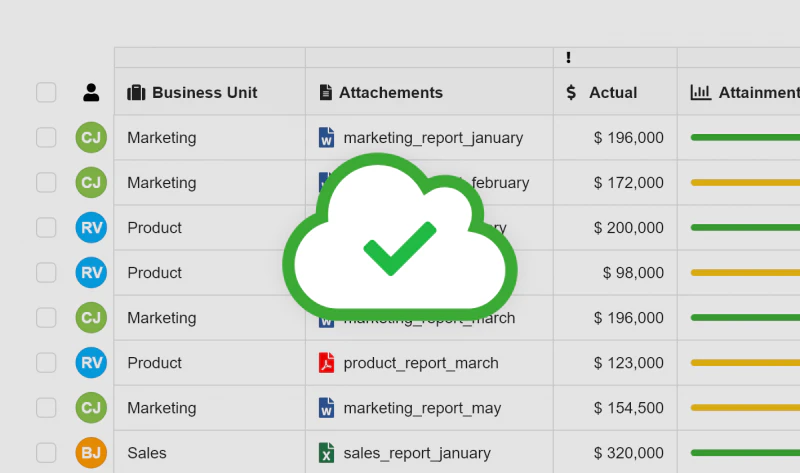Select the Marketing cell in marketing_report_january row

(210, 137)
